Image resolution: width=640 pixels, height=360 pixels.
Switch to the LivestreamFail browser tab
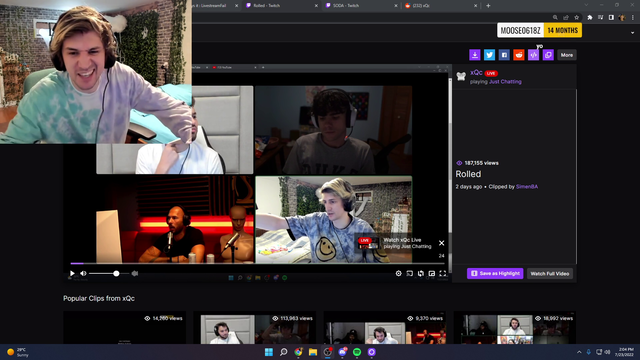coord(213,6)
